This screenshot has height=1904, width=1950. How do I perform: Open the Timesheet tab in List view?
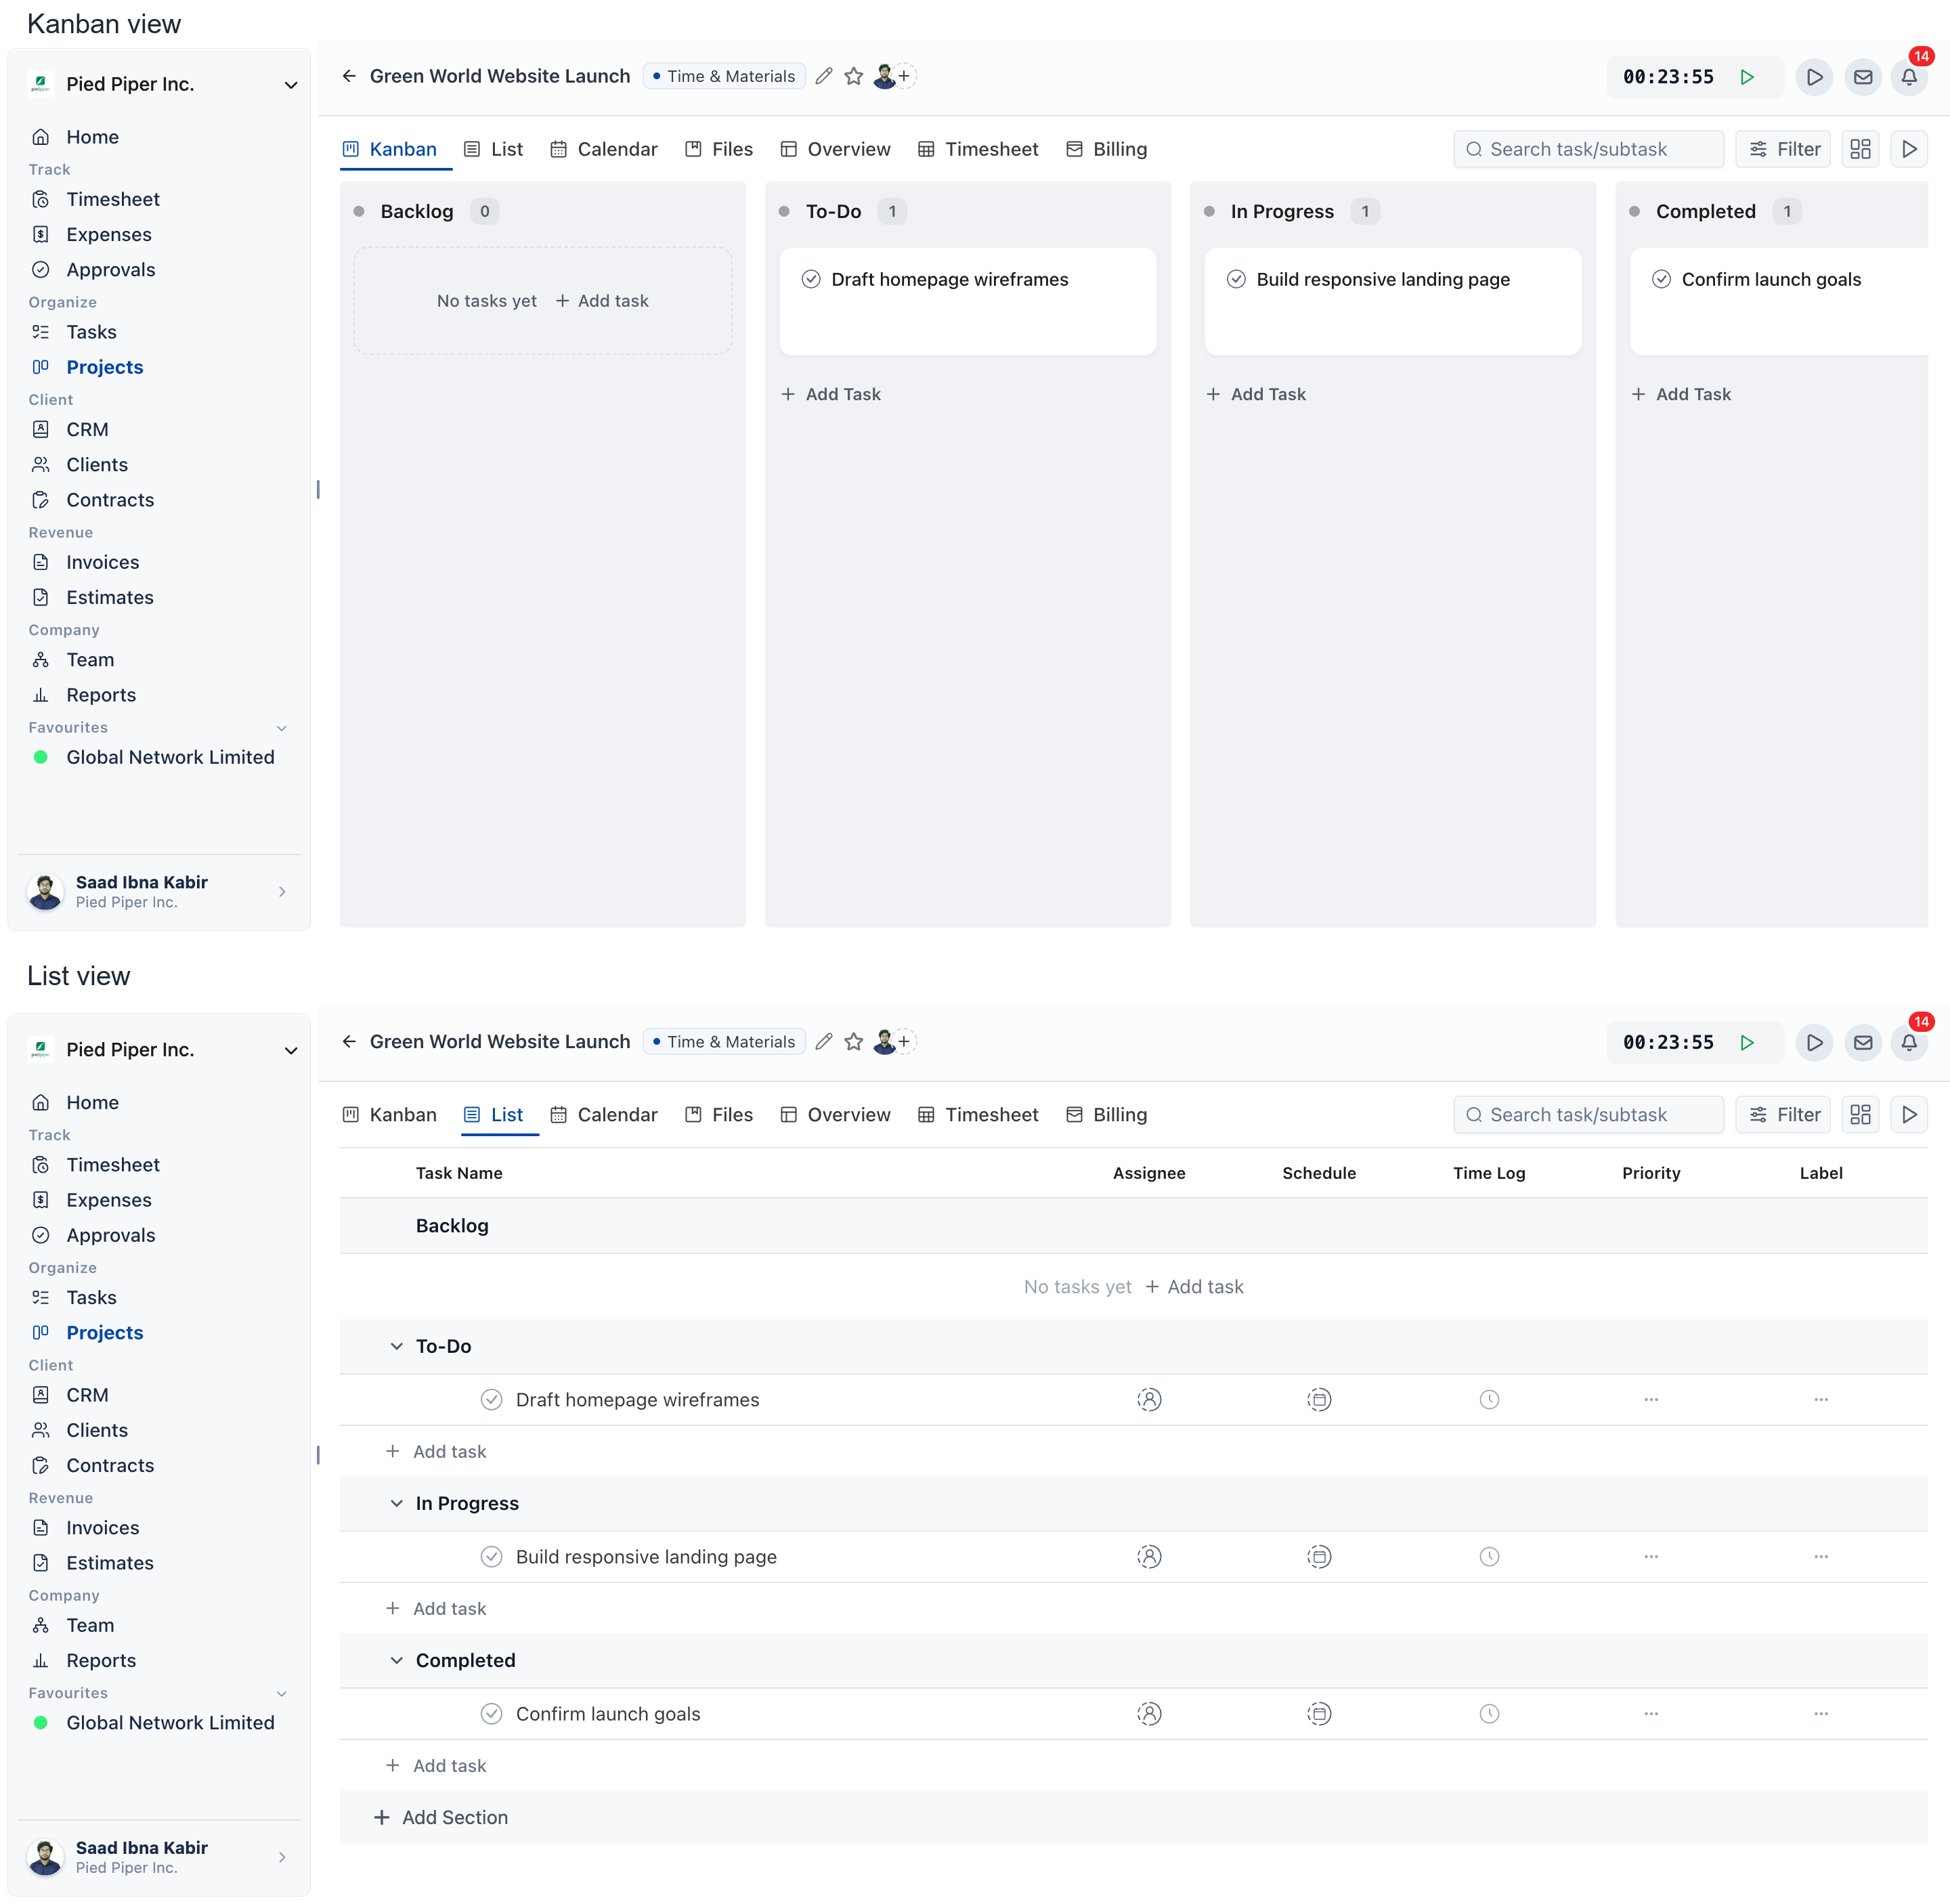pos(978,1114)
